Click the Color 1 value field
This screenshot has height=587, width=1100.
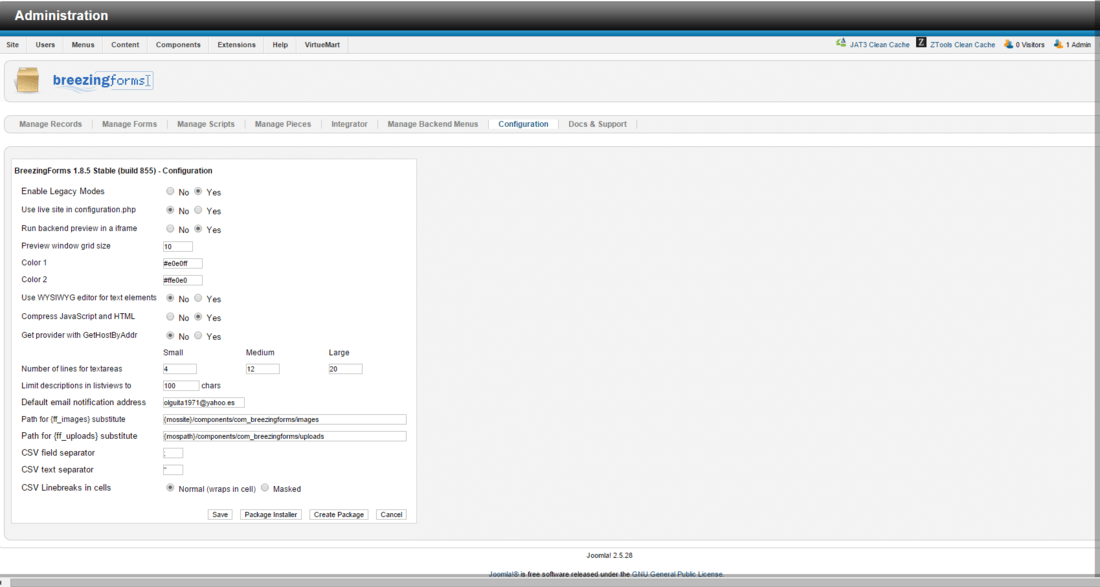[182, 264]
